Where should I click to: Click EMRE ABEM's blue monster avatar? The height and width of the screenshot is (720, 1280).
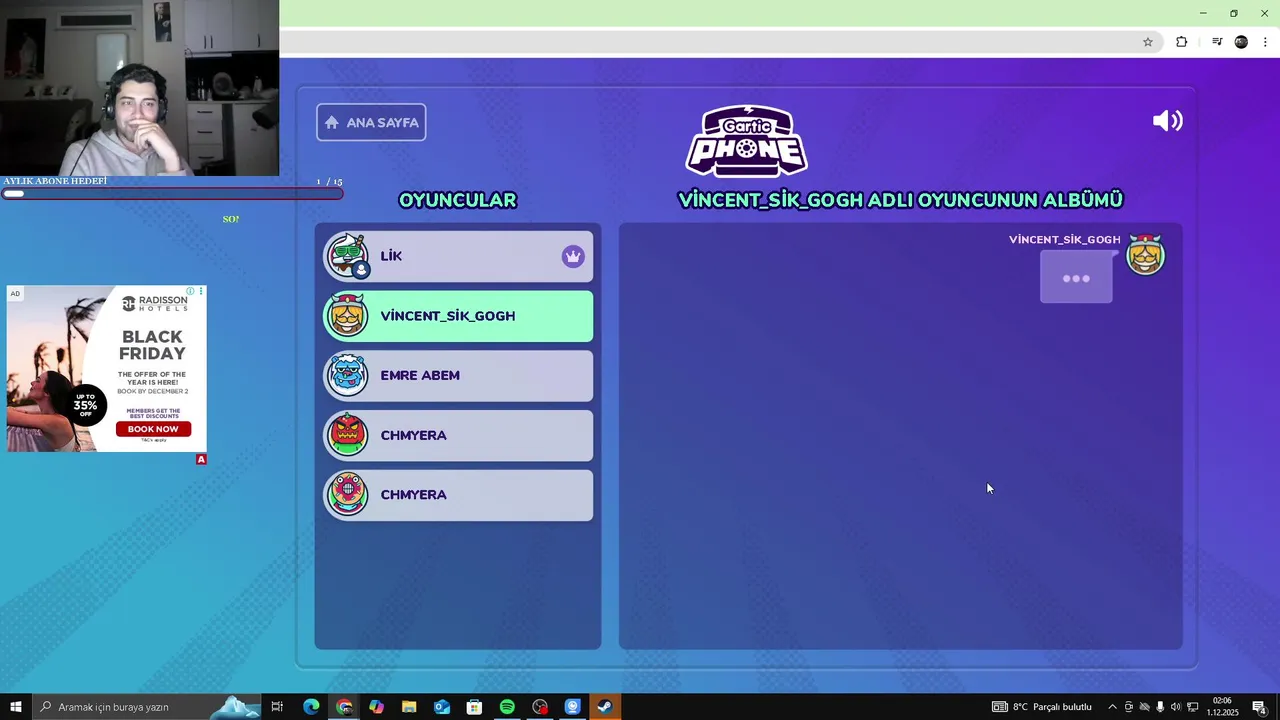(348, 376)
